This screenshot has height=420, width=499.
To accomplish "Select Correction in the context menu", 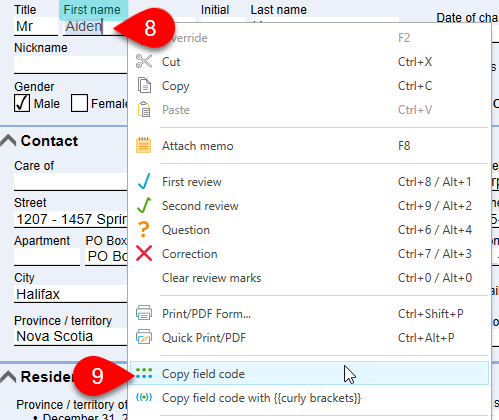I will 309,254.
